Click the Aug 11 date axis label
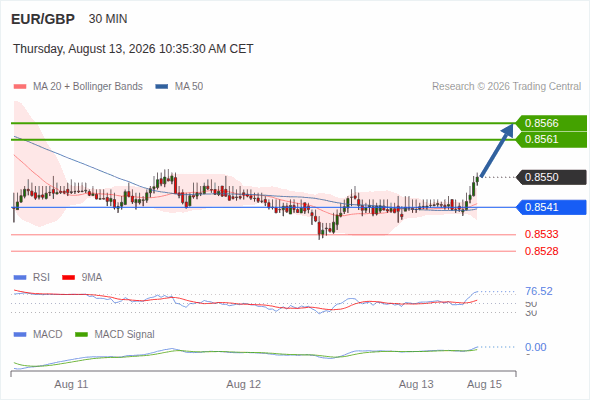590x400 pixels. tap(71, 384)
